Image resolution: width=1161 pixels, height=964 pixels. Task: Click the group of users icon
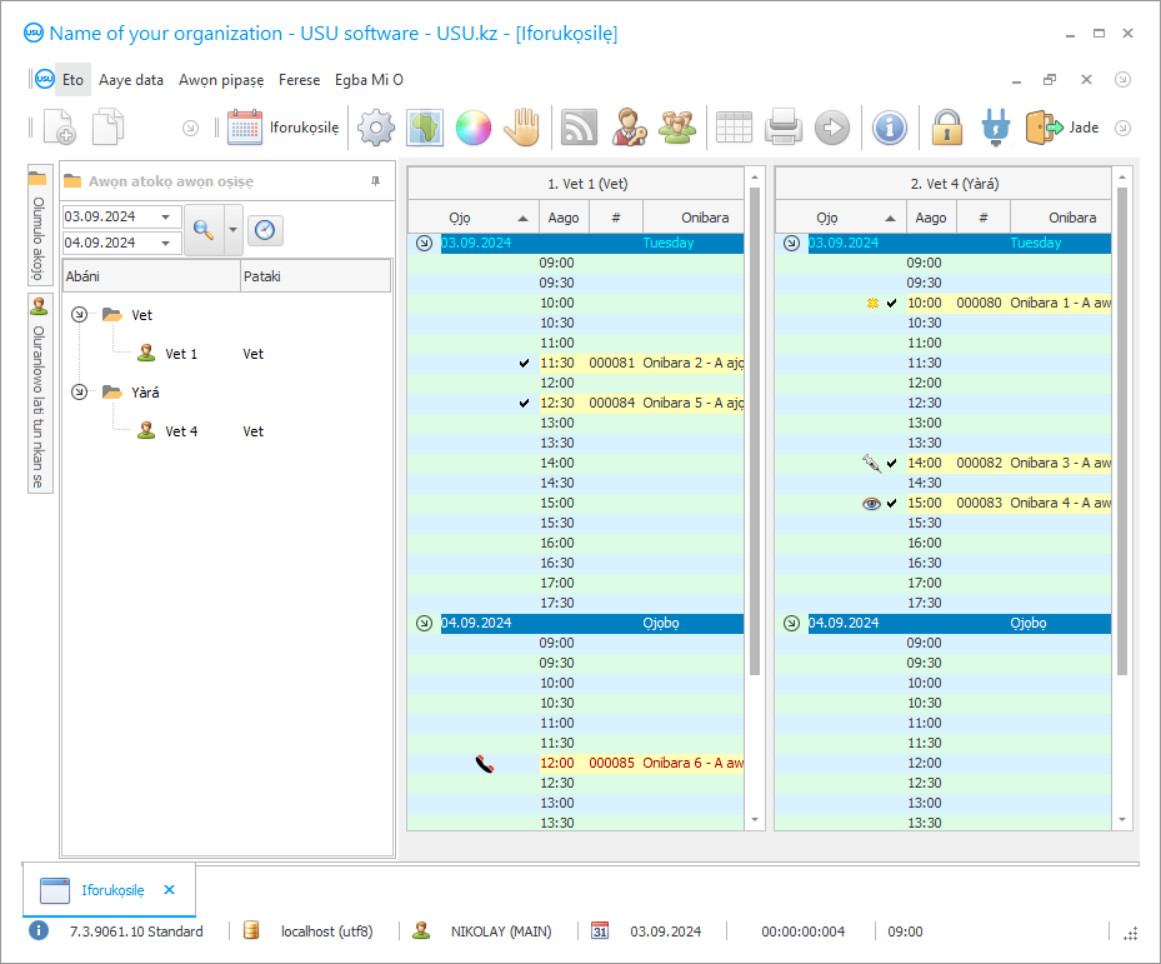click(677, 127)
